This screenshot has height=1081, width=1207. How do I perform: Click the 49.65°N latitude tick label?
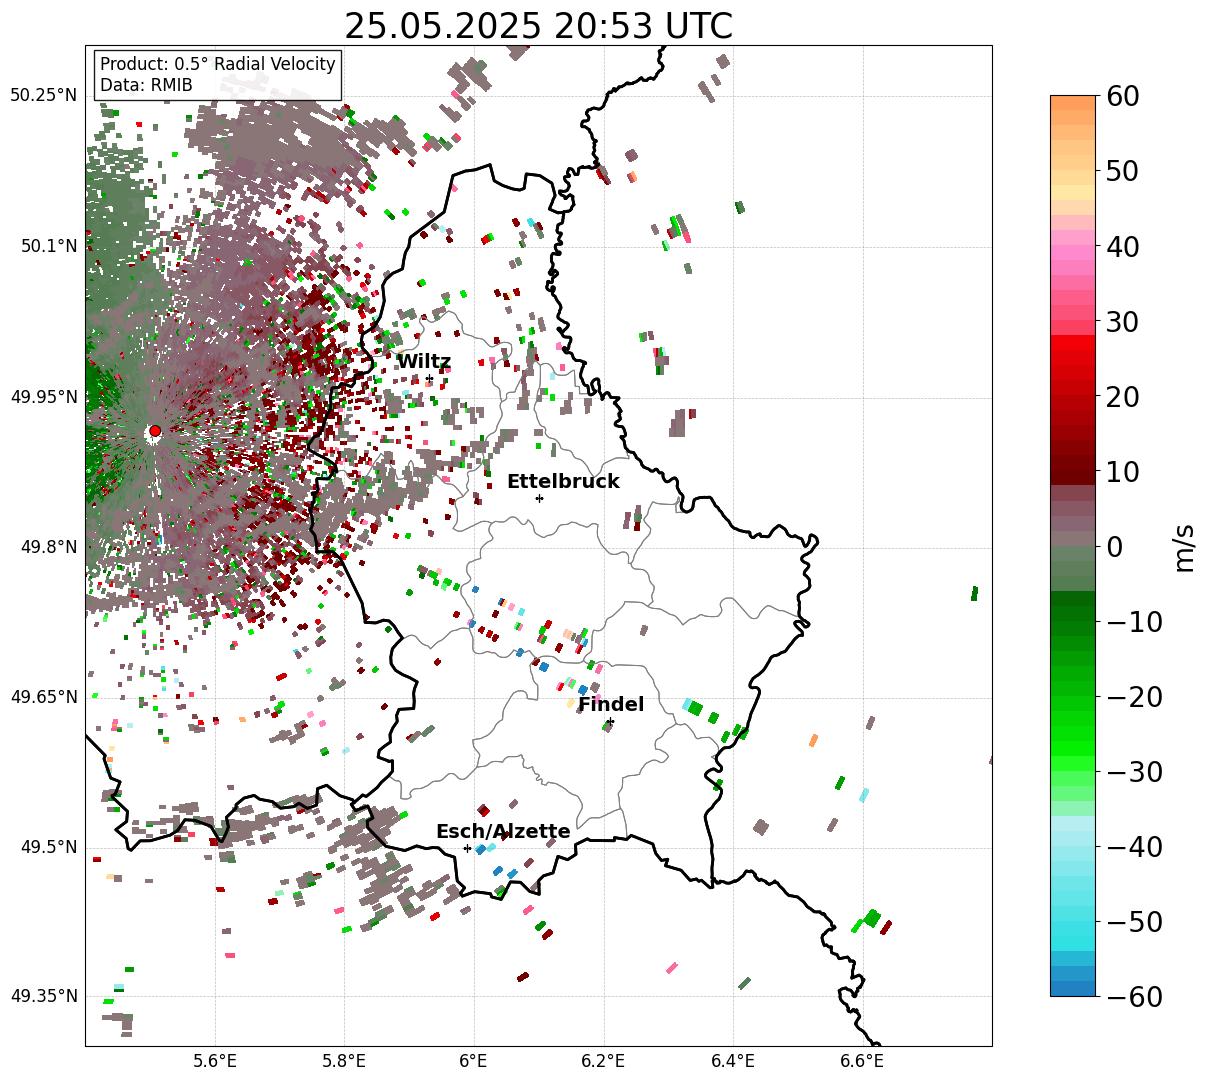pos(43,697)
